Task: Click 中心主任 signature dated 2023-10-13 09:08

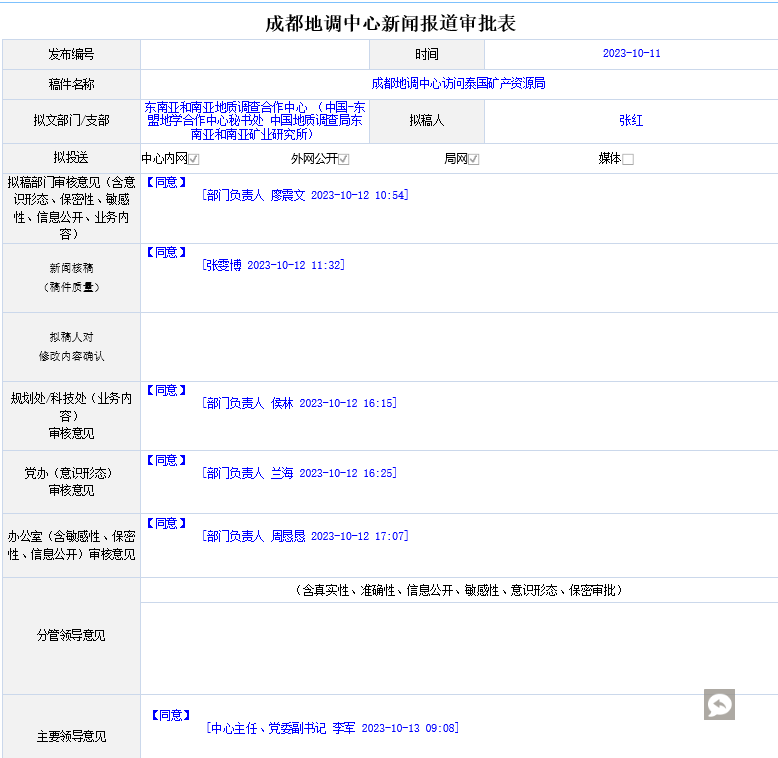Action: 332,729
